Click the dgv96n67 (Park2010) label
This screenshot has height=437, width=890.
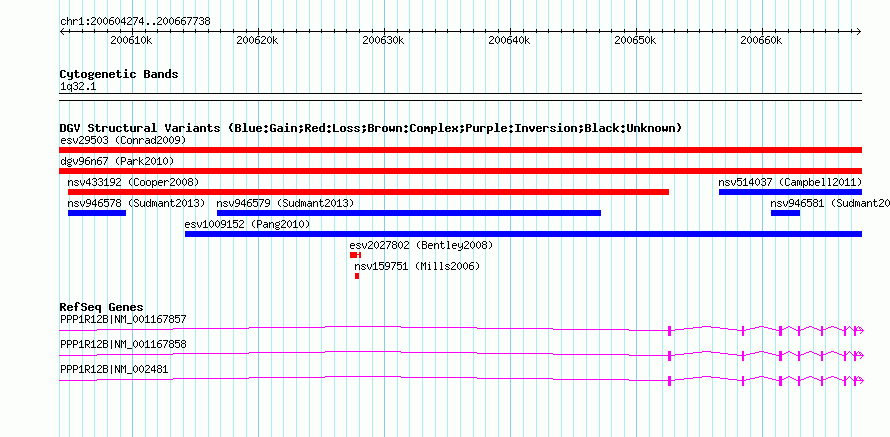117,161
